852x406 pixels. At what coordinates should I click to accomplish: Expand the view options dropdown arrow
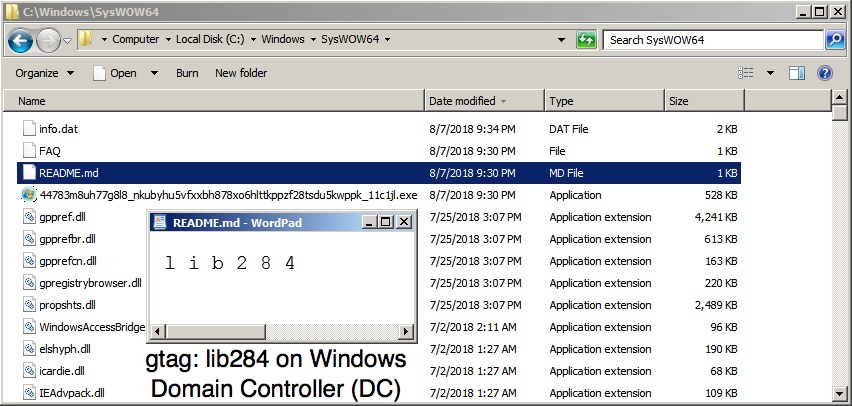770,73
